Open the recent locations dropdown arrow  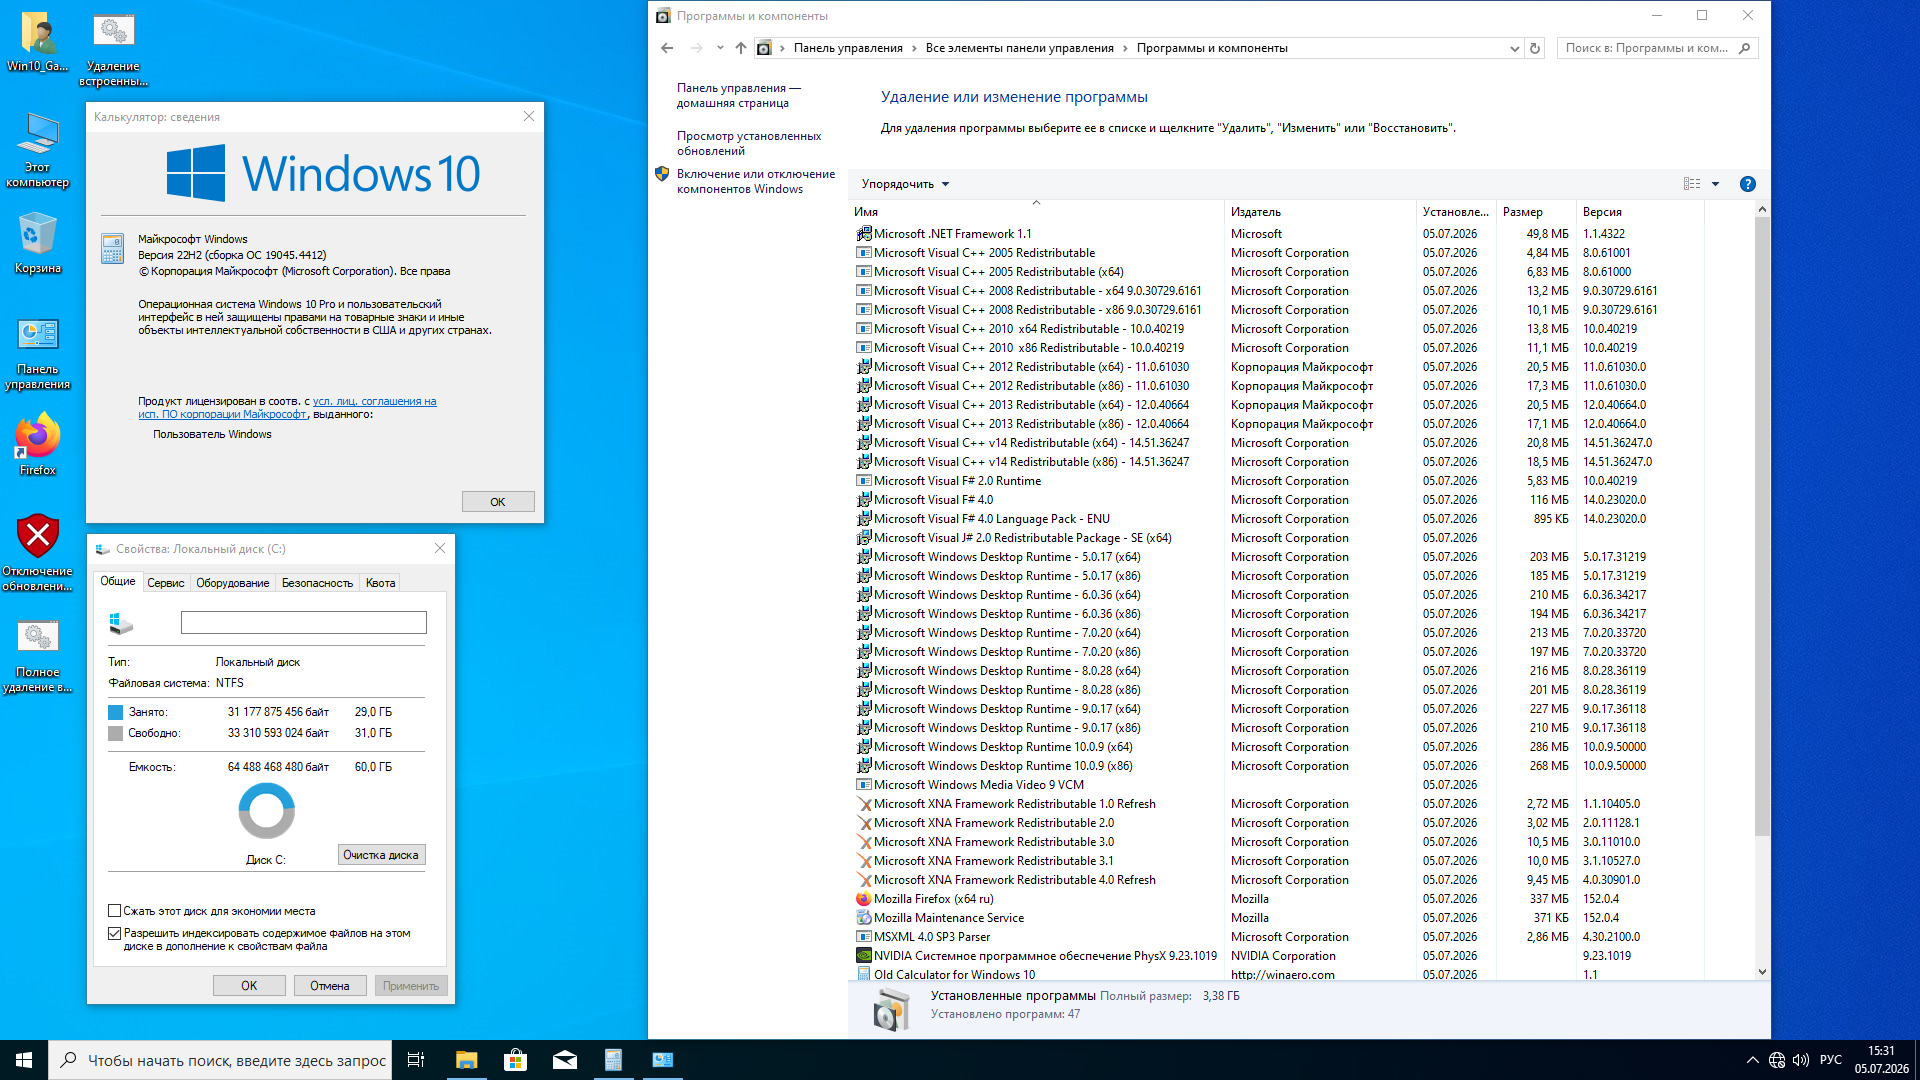click(720, 48)
